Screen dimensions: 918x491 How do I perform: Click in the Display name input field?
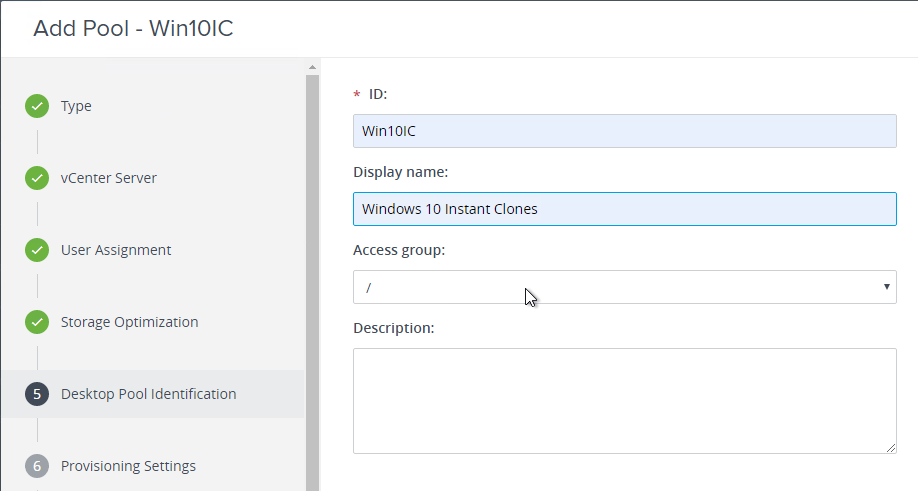click(625, 209)
